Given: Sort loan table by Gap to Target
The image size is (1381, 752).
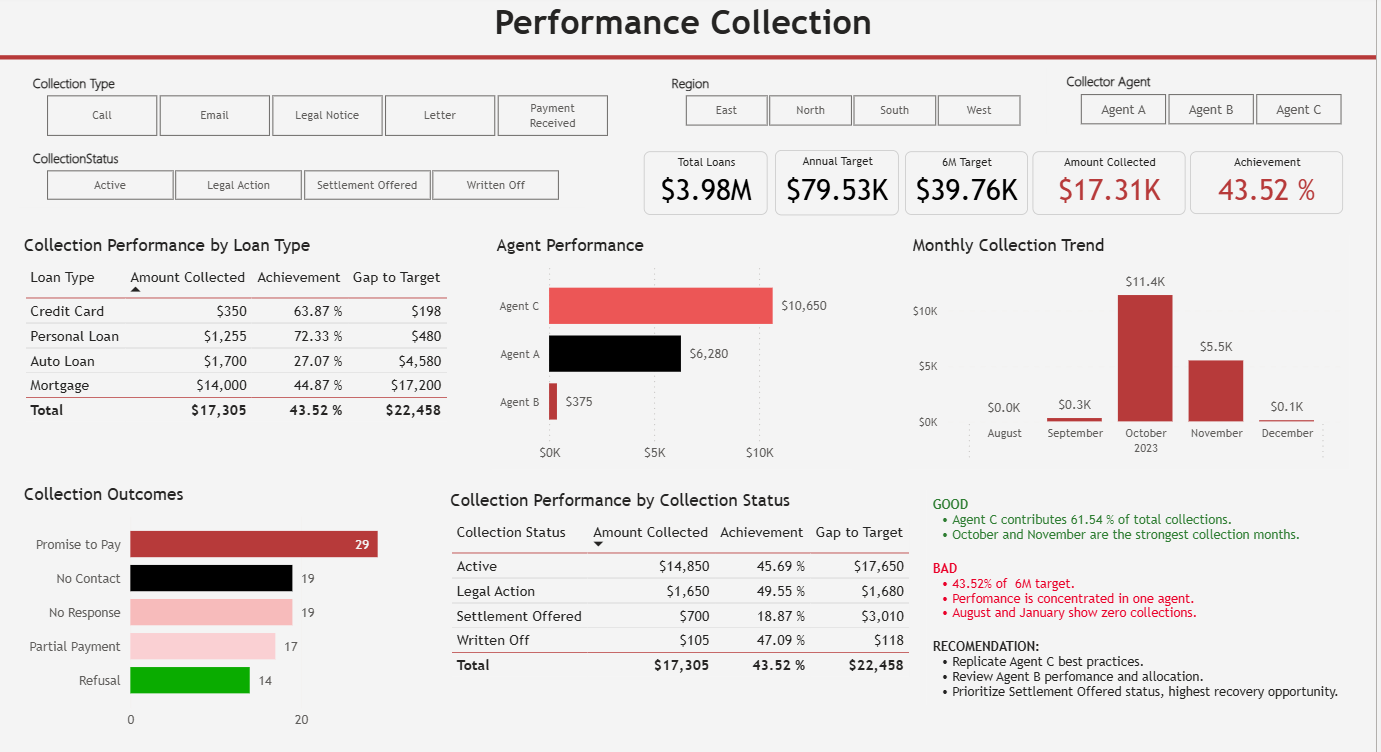Looking at the screenshot, I should pos(397,277).
